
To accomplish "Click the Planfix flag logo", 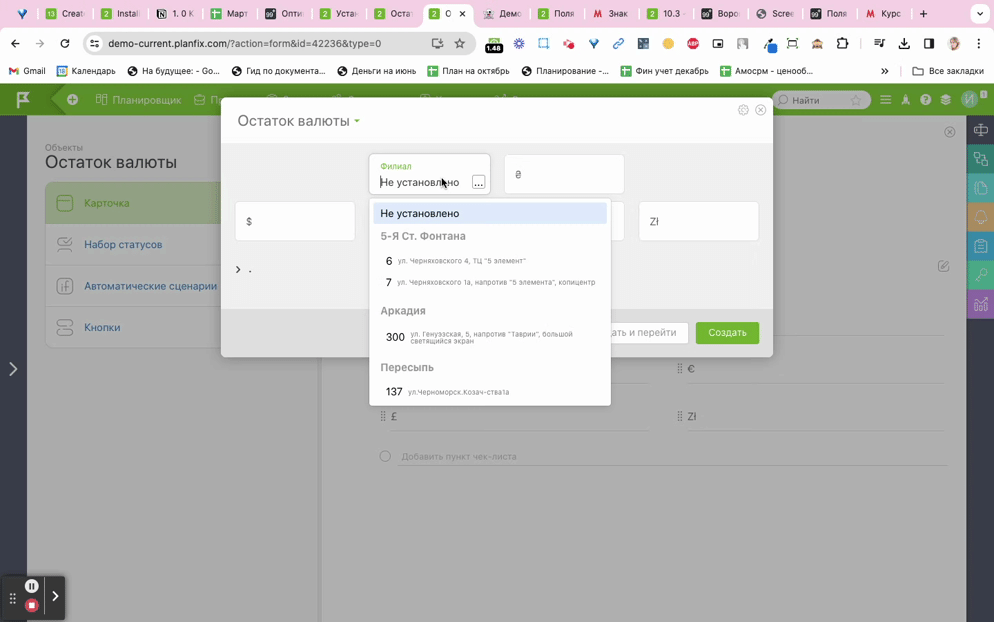I will click(22, 100).
